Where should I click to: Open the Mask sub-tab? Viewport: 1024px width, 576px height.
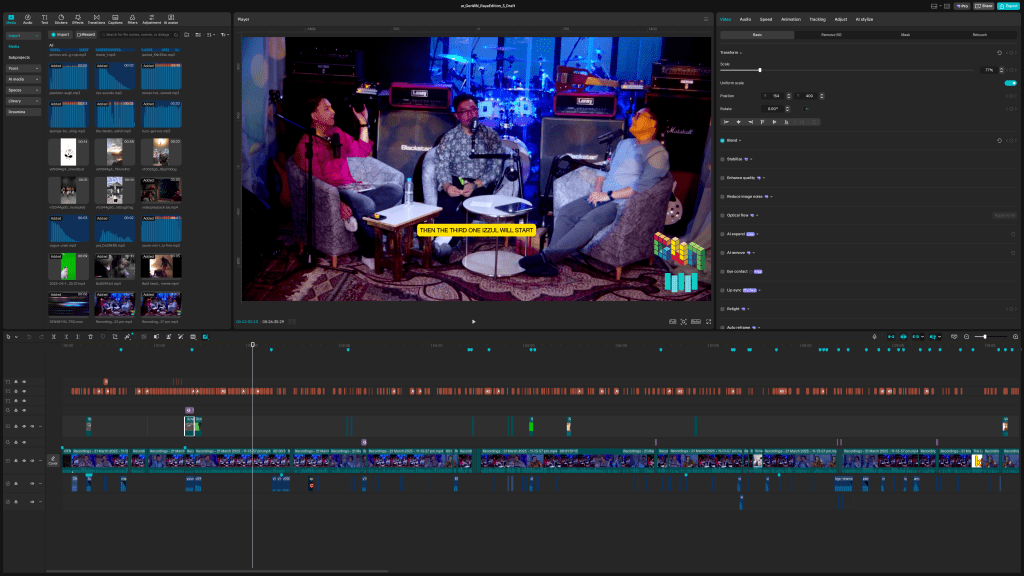(x=905, y=35)
